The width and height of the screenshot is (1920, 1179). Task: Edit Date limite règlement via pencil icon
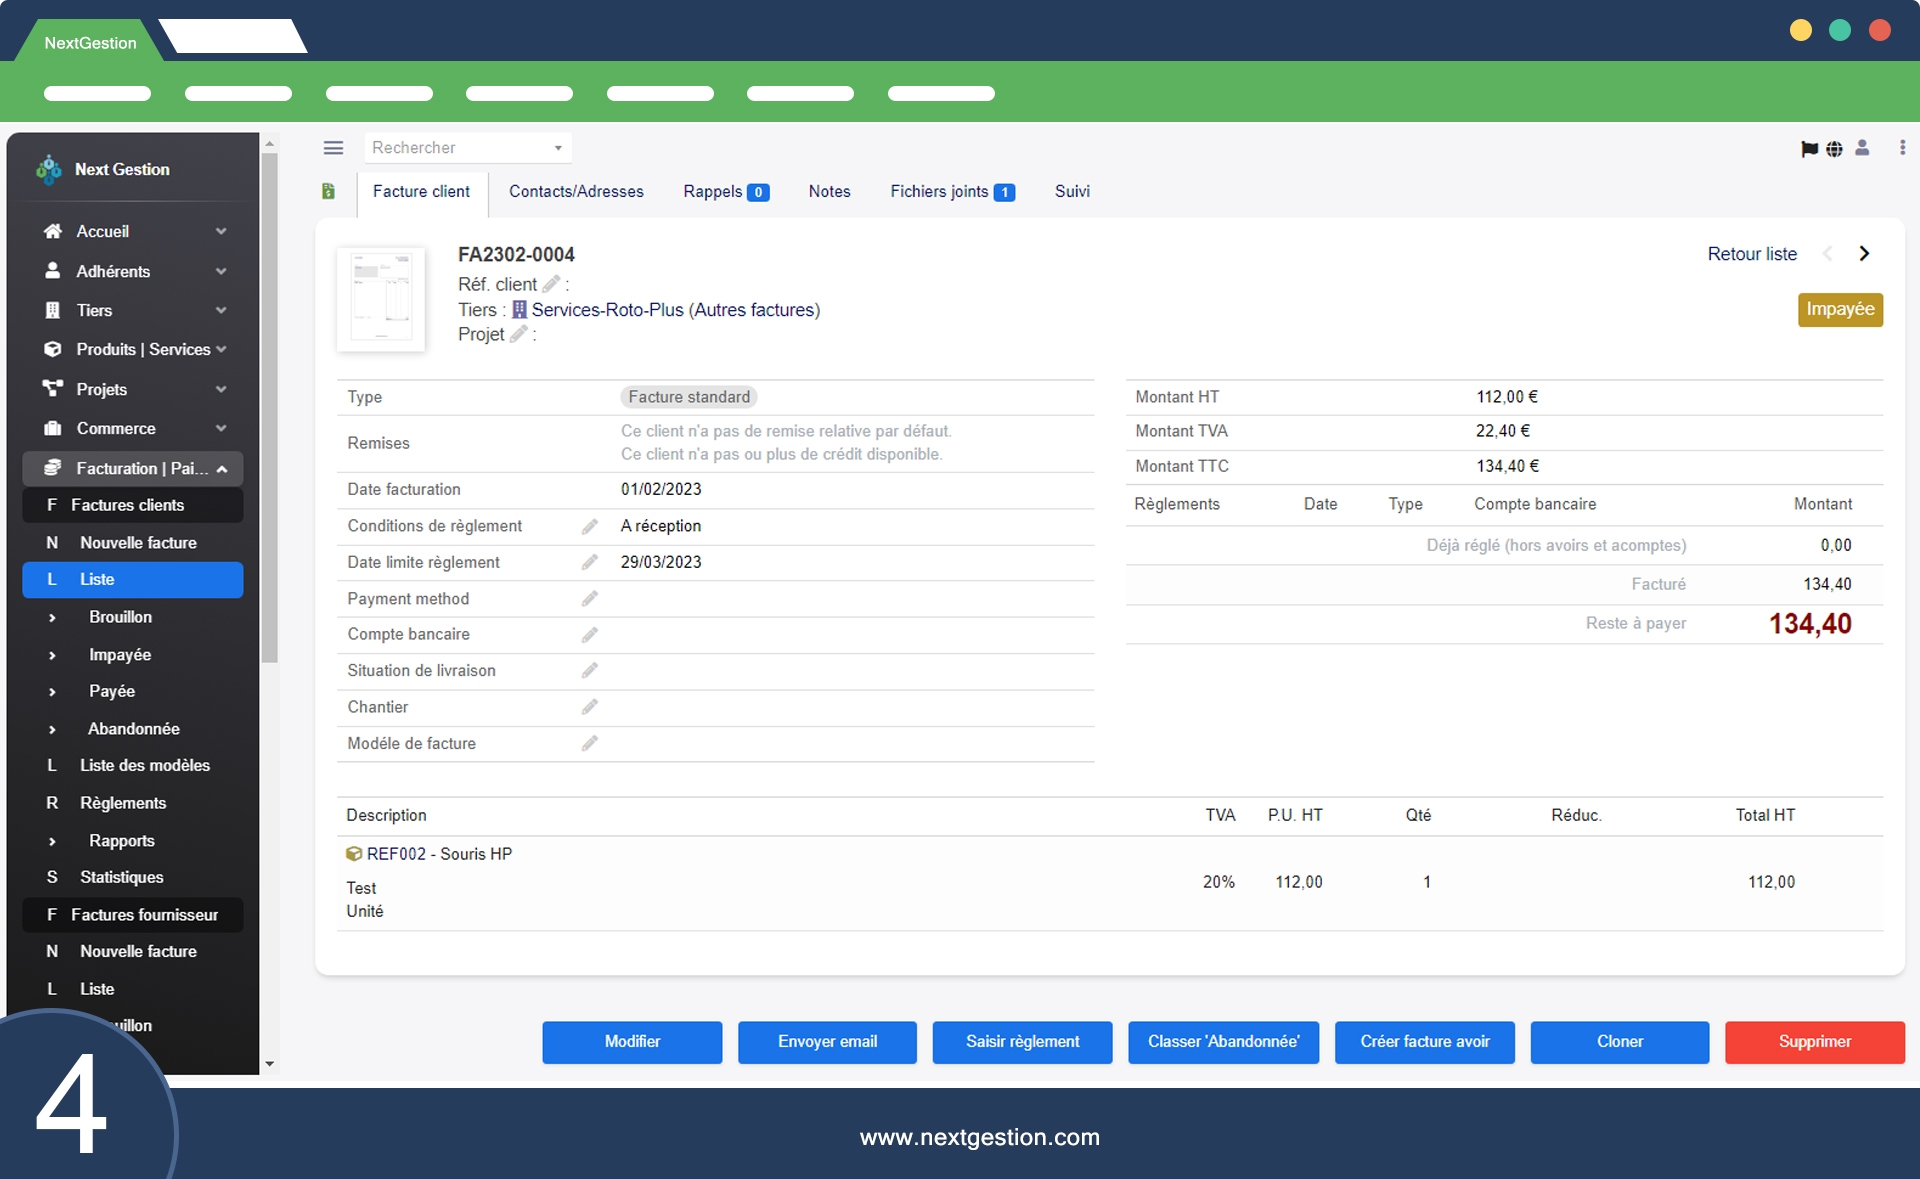(590, 562)
